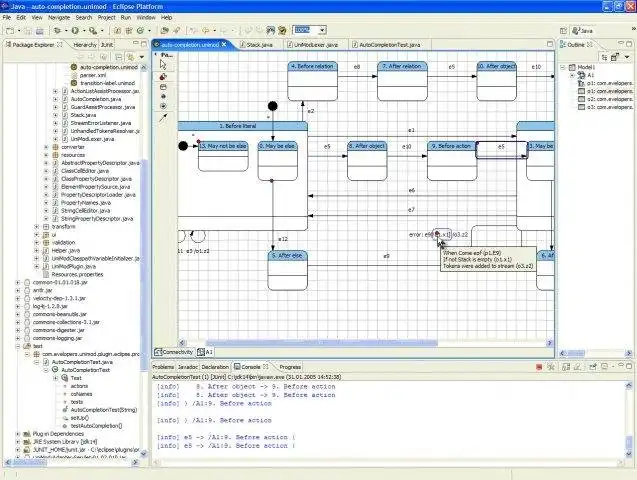This screenshot has height=480, width=637.
Task: Switch to the Problems tab
Action: pos(165,367)
